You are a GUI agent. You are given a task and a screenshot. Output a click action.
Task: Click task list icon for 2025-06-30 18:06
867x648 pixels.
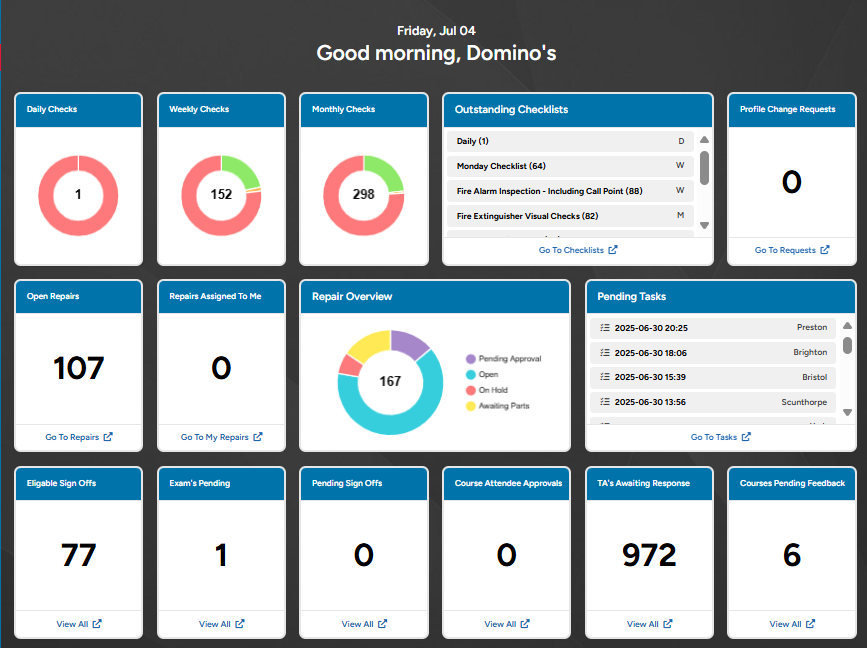click(605, 353)
